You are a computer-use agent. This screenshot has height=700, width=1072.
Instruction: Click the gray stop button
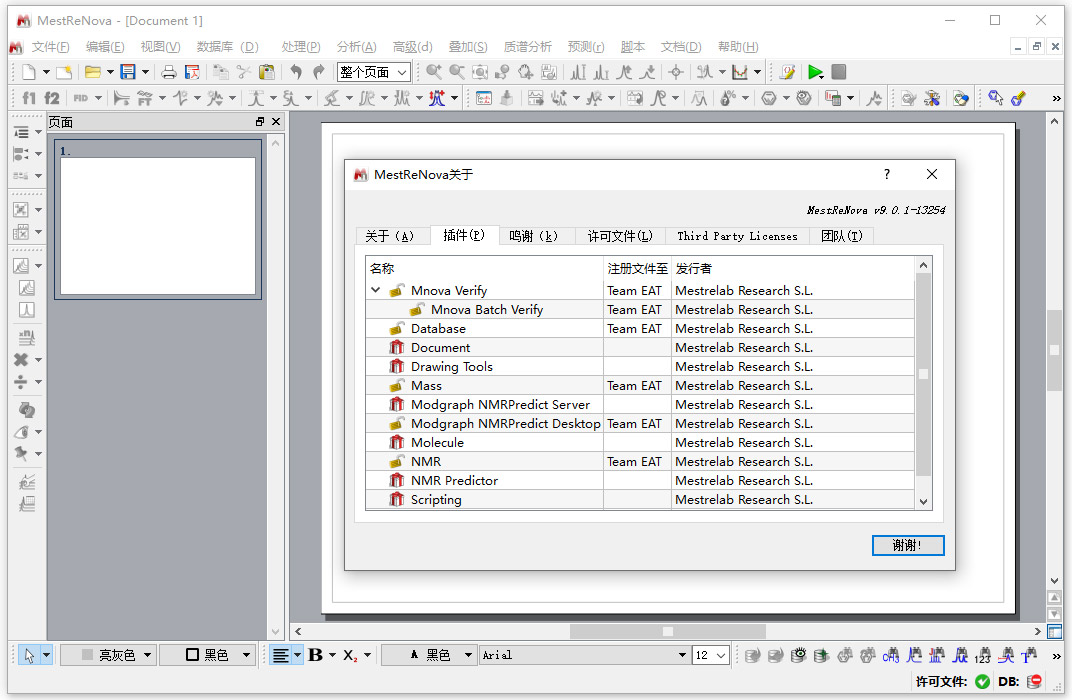coord(839,72)
